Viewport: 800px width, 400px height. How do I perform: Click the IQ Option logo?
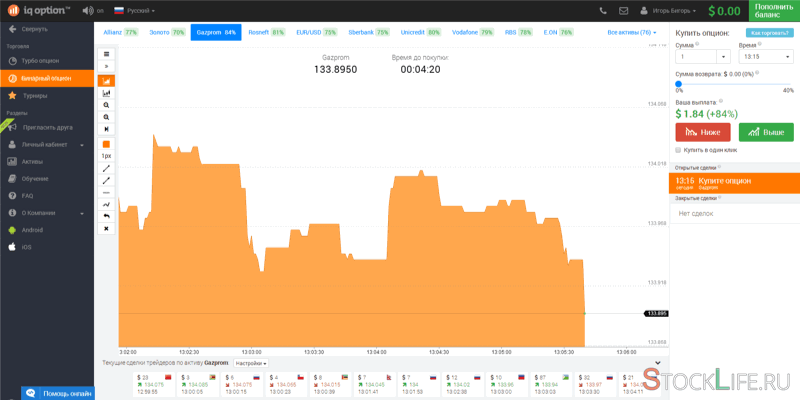39,10
